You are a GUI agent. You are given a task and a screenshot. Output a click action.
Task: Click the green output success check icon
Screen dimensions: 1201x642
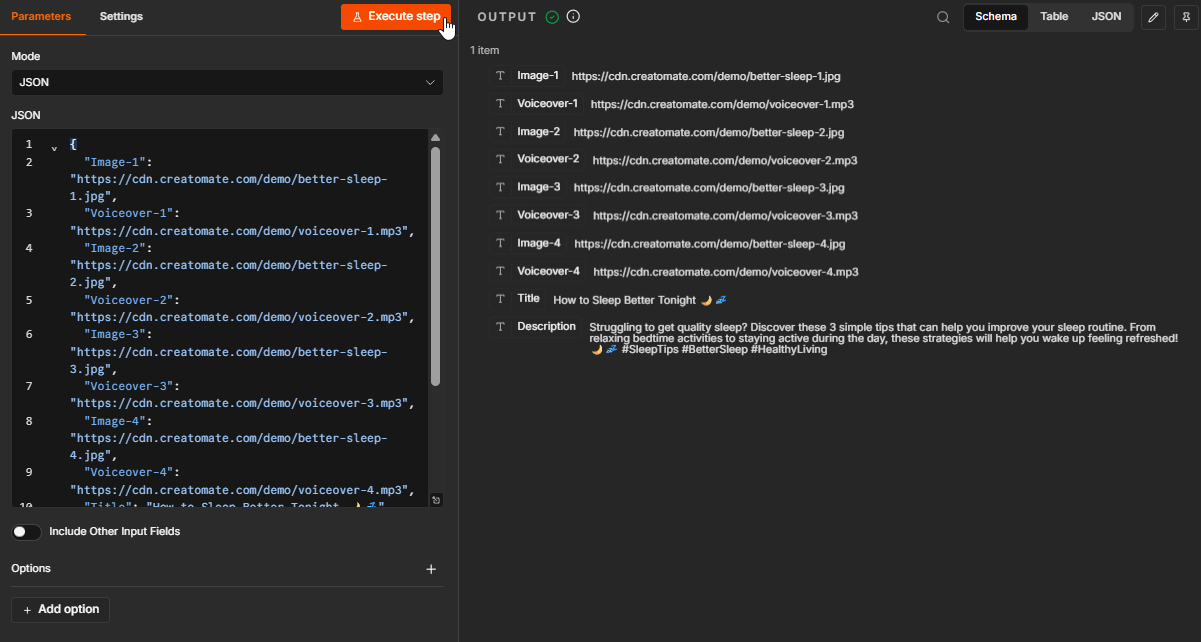tap(552, 17)
